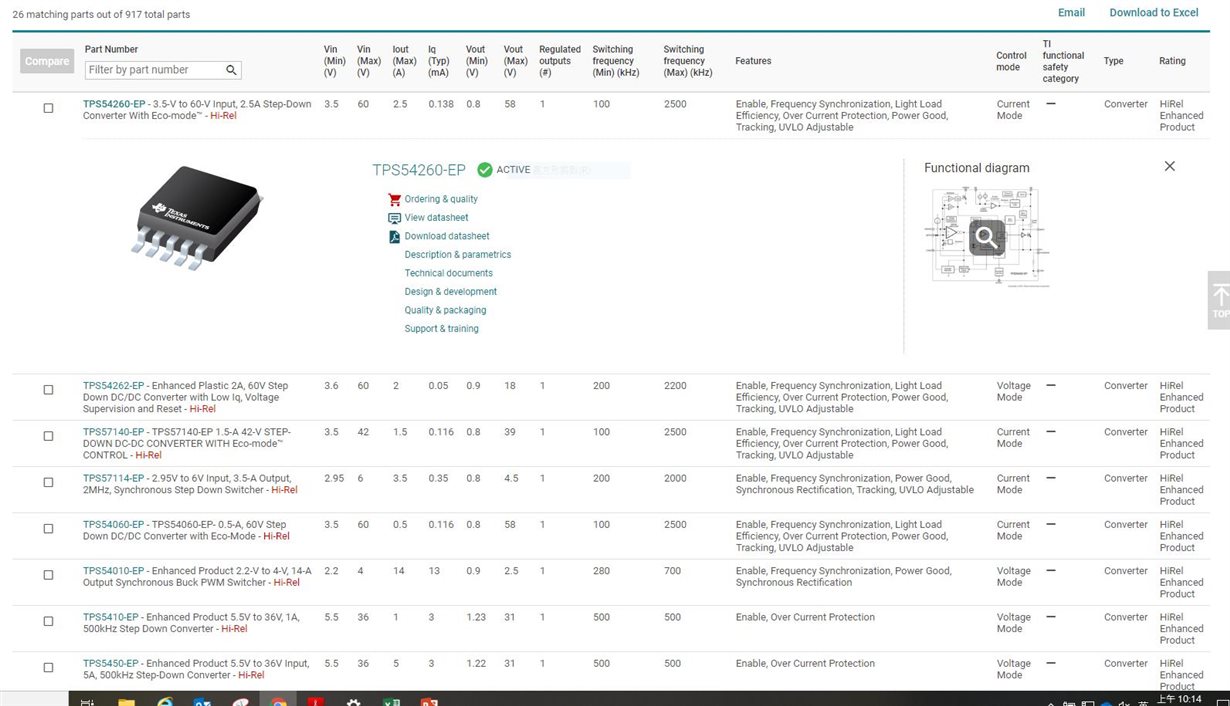Click the Compare button
1230x706 pixels.
(x=47, y=61)
